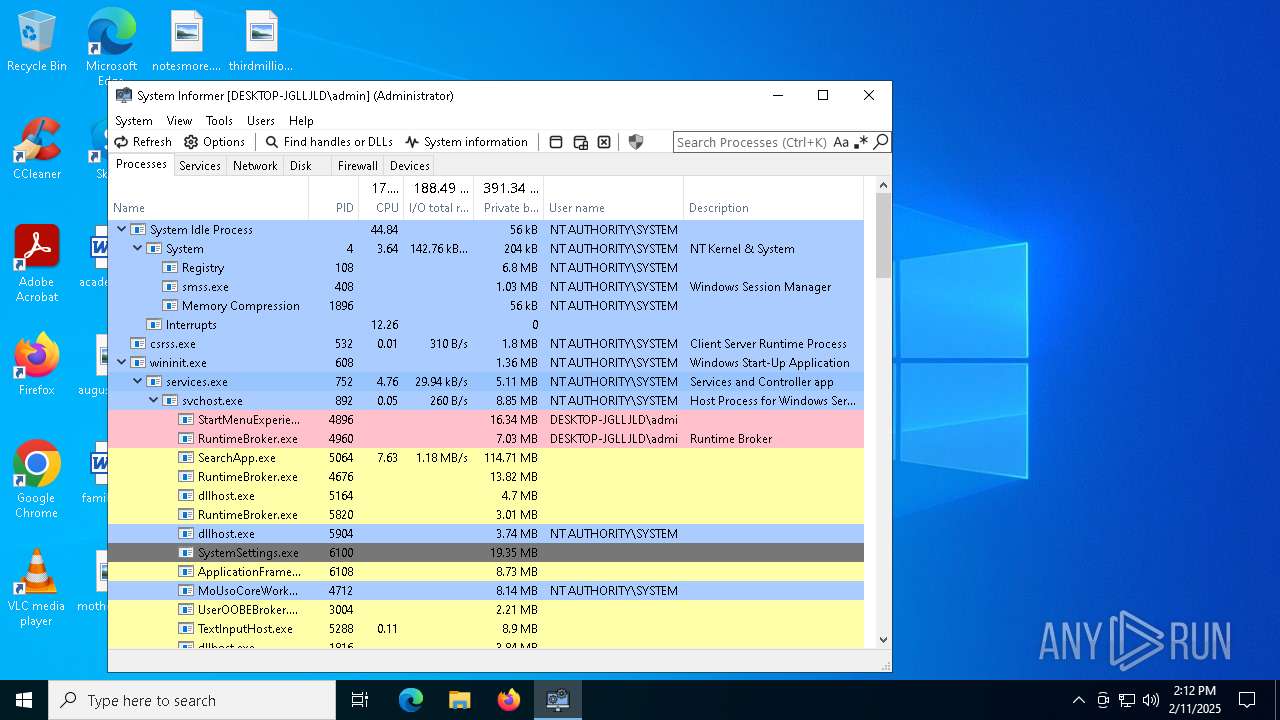Click the find window toolbar icon
Image resolution: width=1280 pixels, height=720 pixels.
pos(556,142)
